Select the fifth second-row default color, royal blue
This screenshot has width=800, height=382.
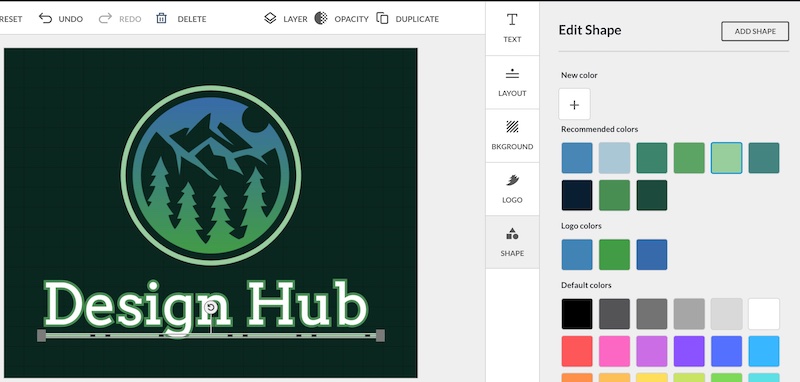tap(727, 351)
